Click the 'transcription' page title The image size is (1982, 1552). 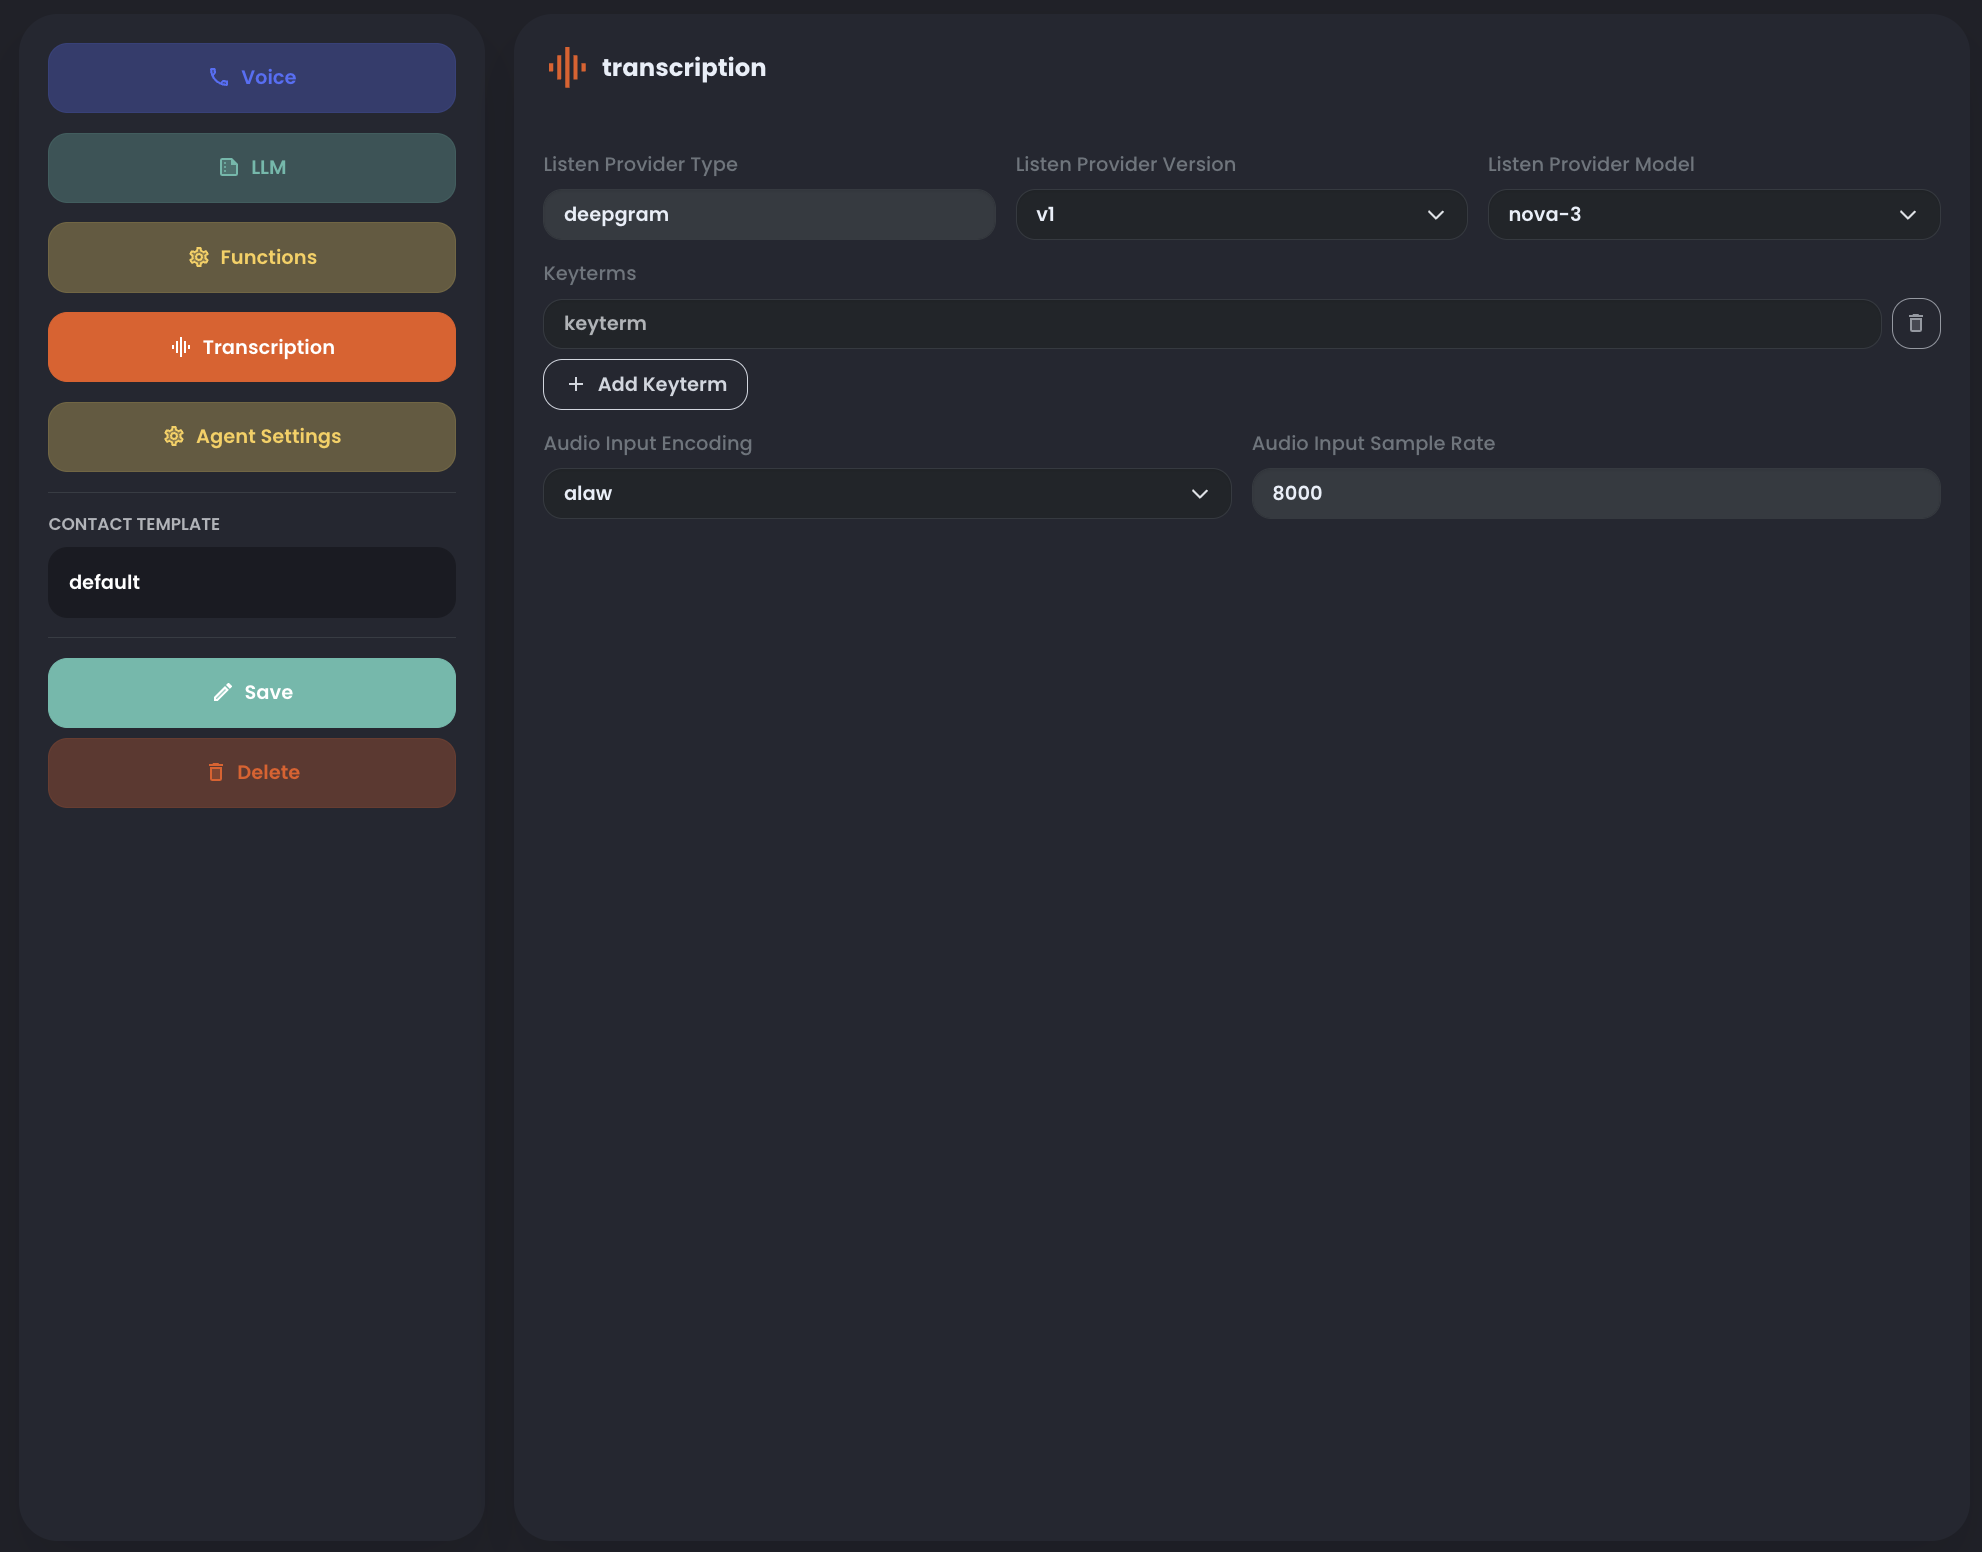click(684, 68)
